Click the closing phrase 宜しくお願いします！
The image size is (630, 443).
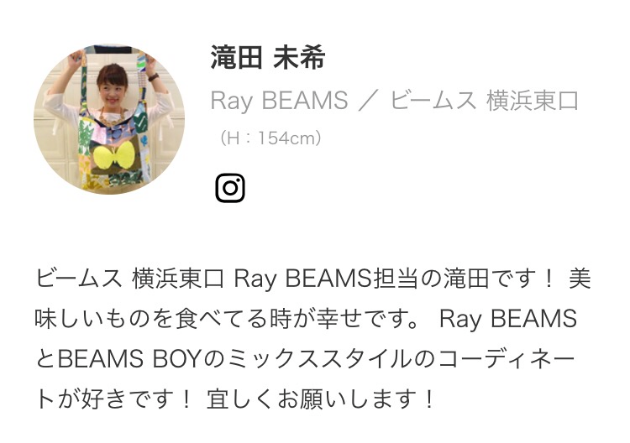pos(321,398)
